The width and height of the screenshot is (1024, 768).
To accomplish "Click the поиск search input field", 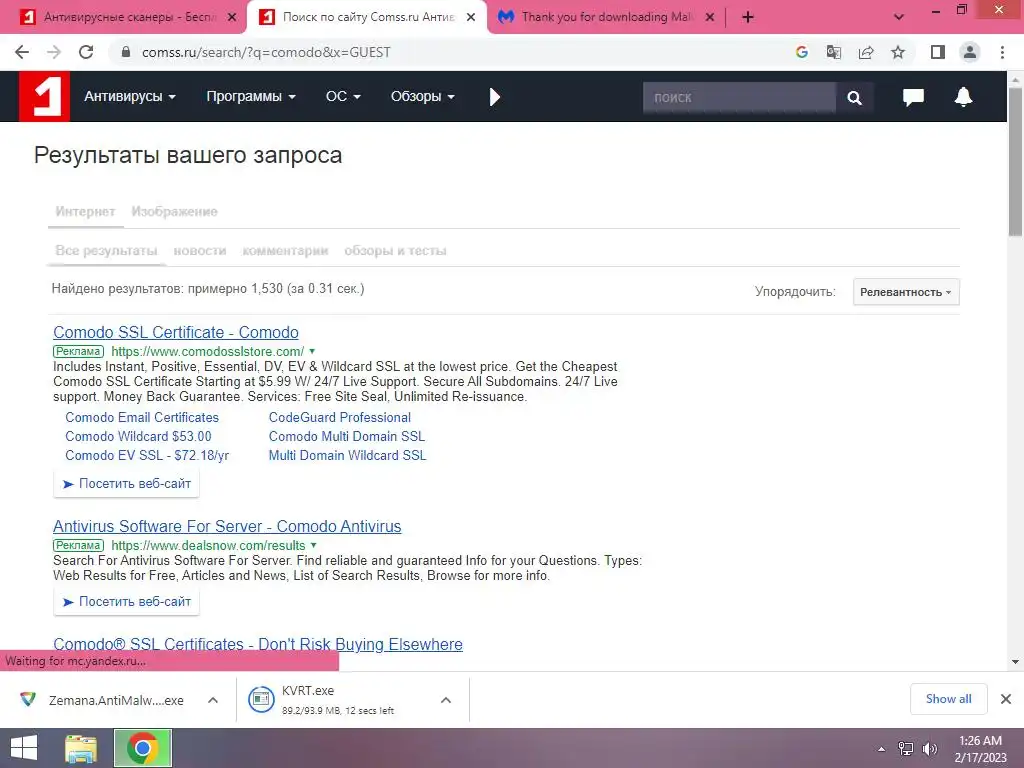I will tap(739, 98).
